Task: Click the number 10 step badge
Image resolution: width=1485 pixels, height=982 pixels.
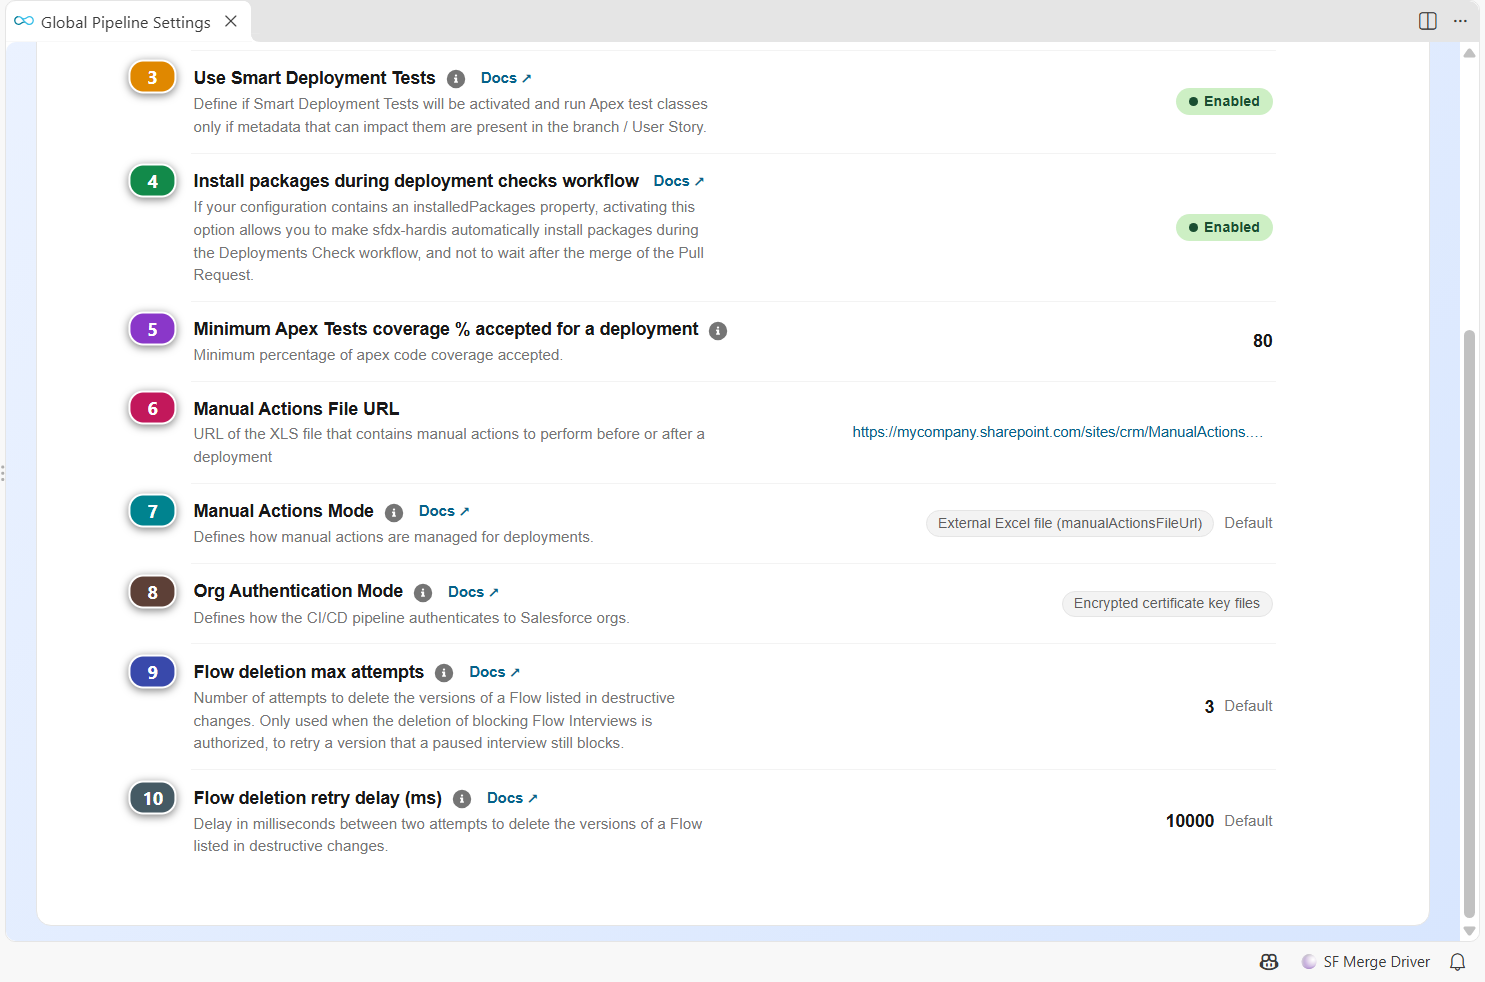Action: [152, 798]
